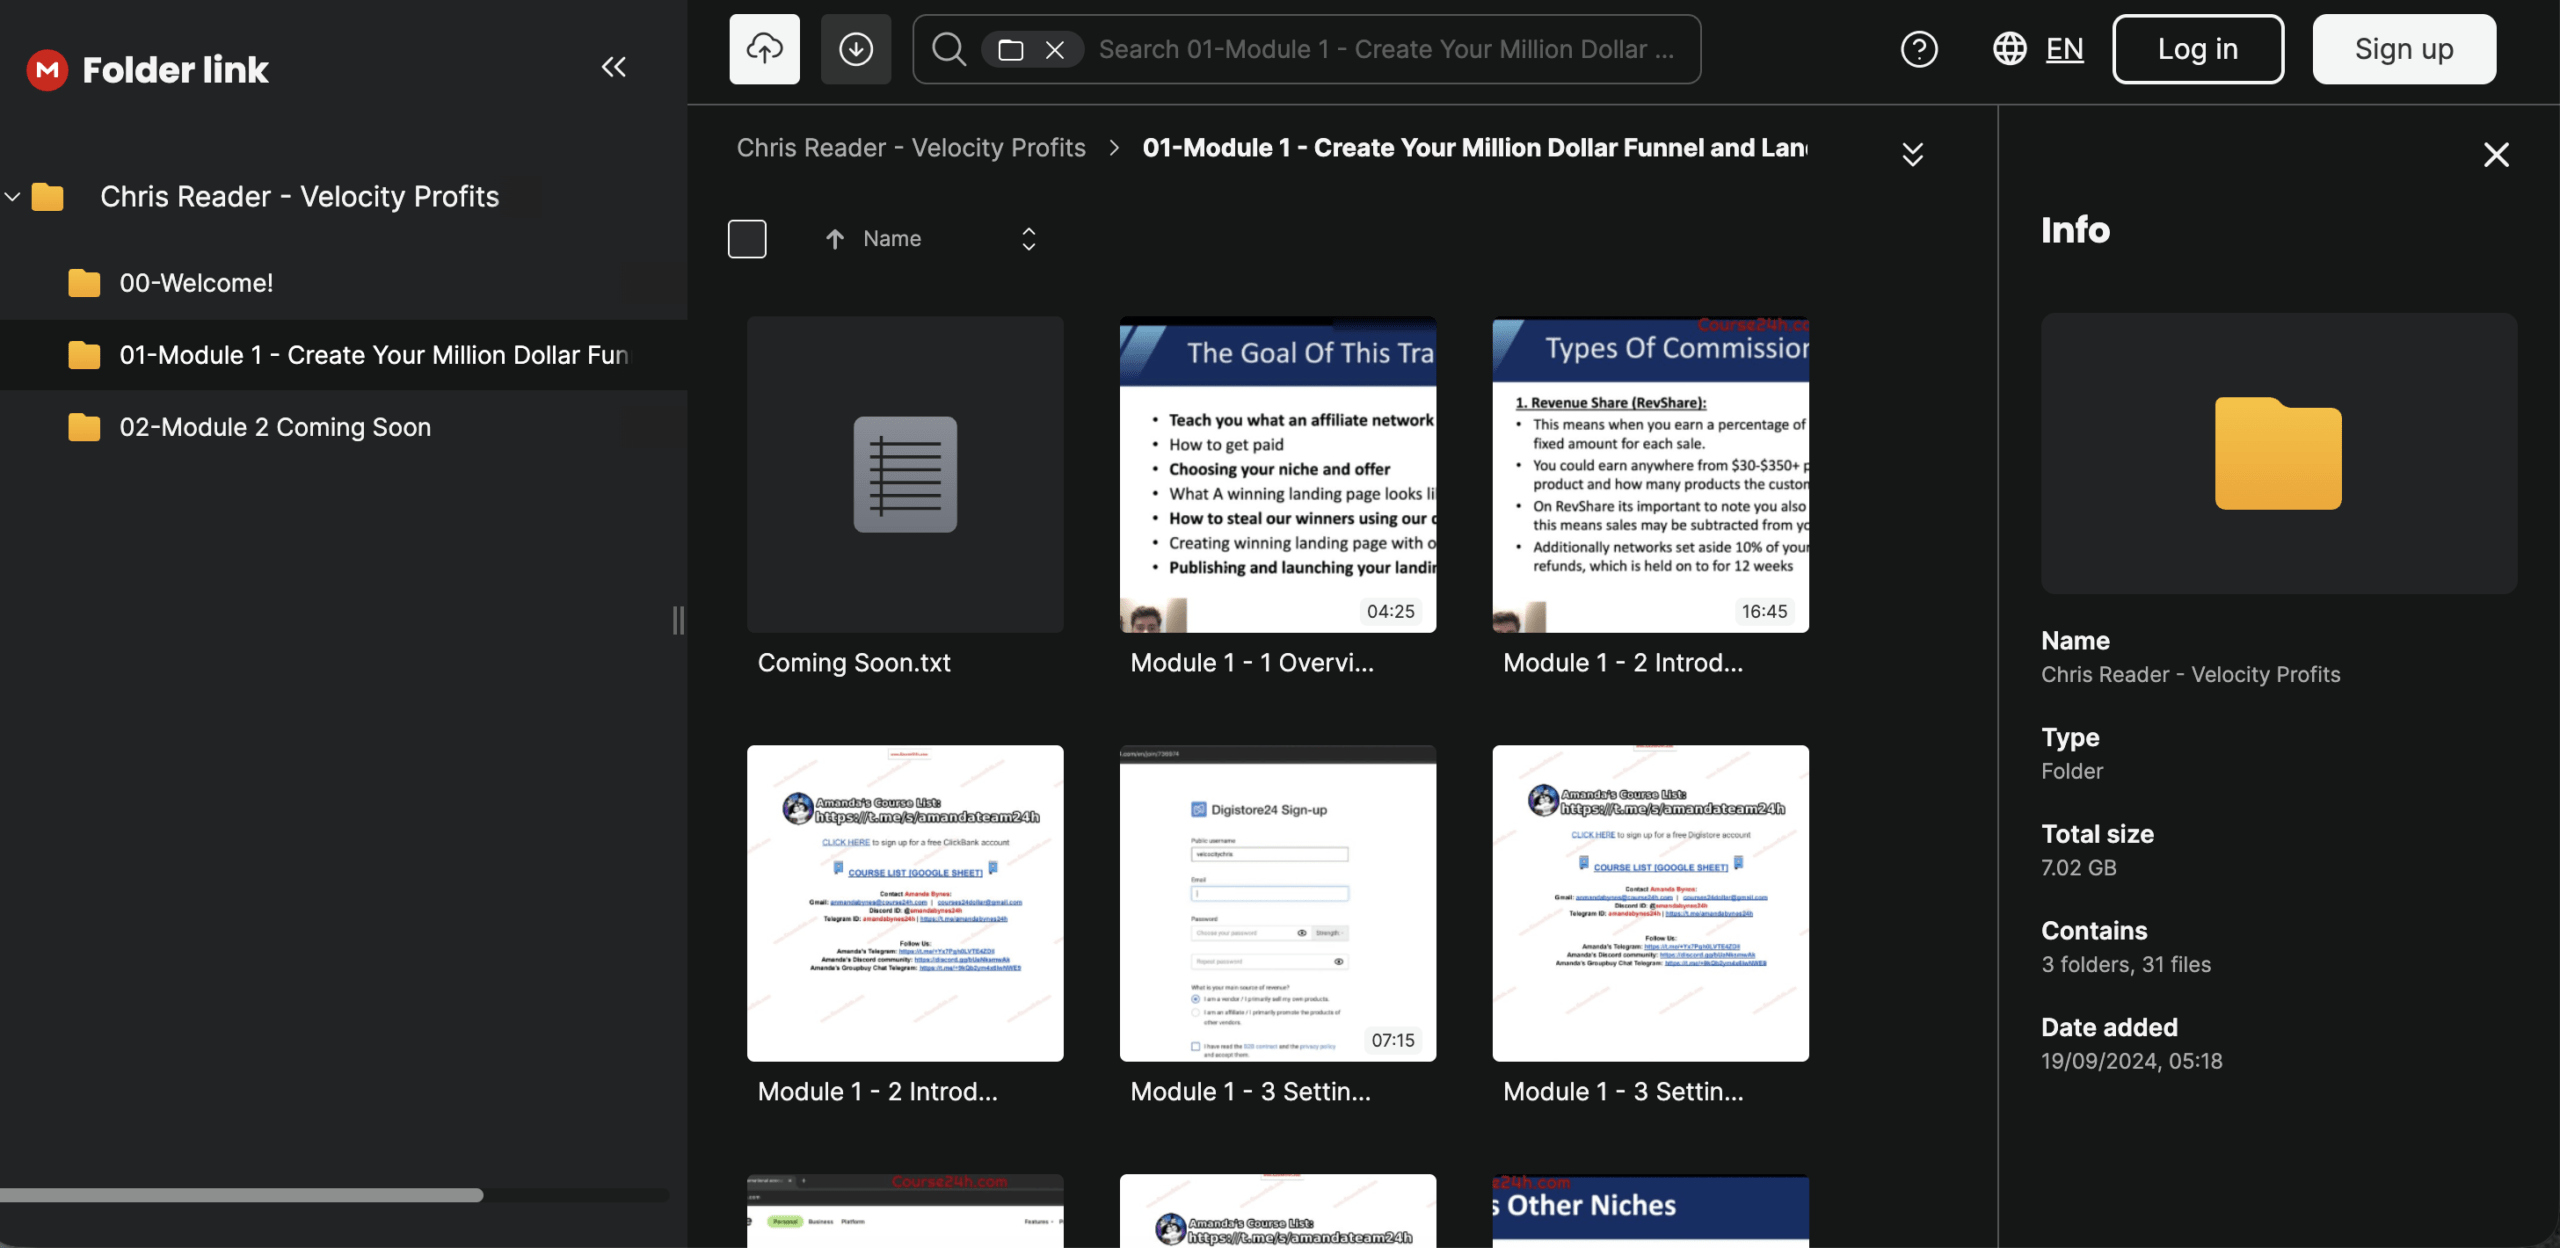Open help via question mark icon
Viewport: 2560px width, 1248px height.
(1918, 49)
